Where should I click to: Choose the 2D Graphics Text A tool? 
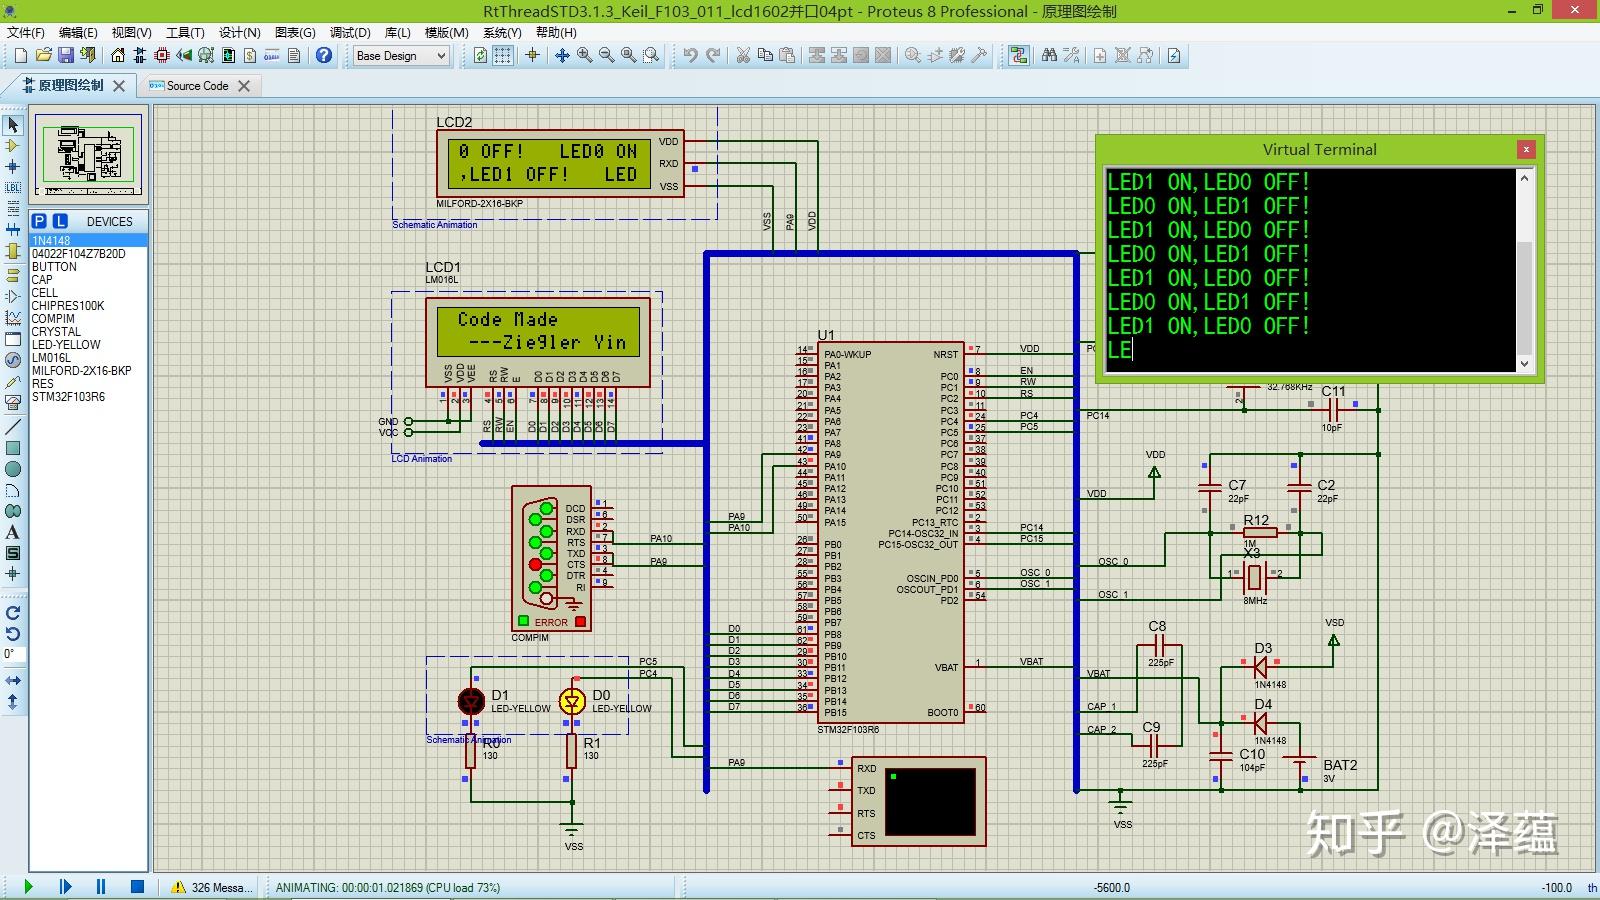[13, 532]
